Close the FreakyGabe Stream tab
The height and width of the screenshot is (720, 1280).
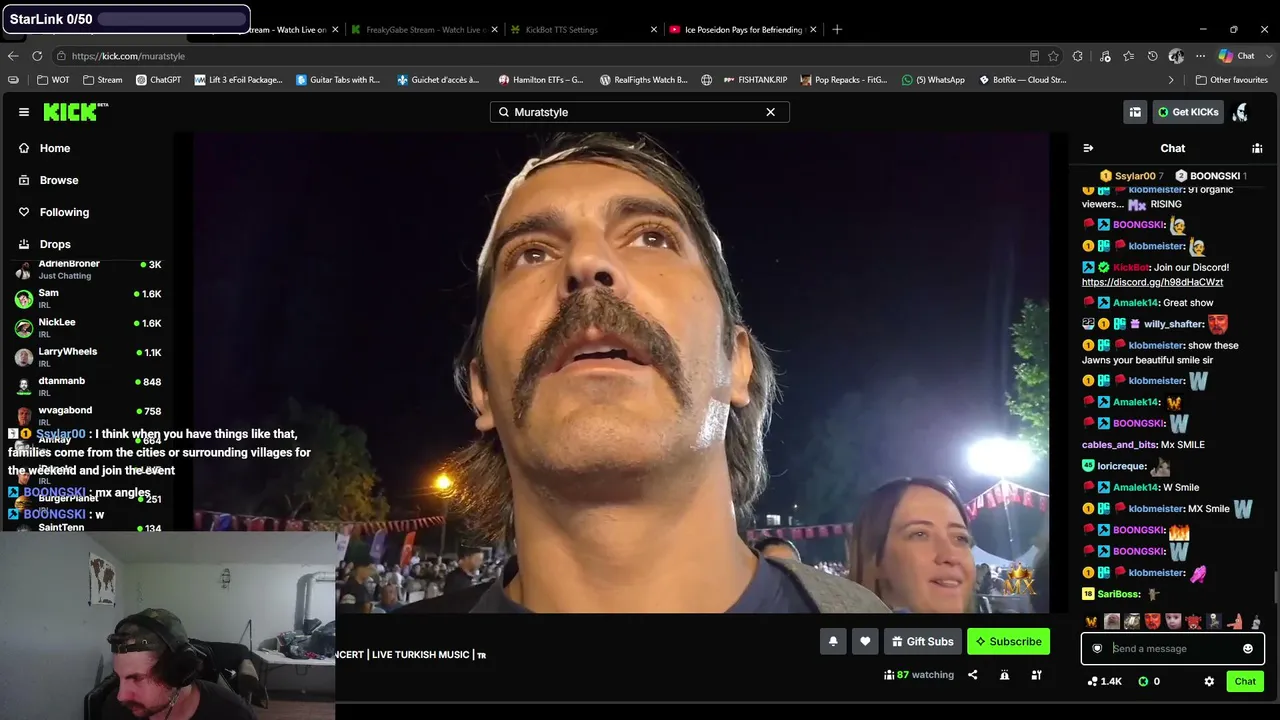(495, 30)
